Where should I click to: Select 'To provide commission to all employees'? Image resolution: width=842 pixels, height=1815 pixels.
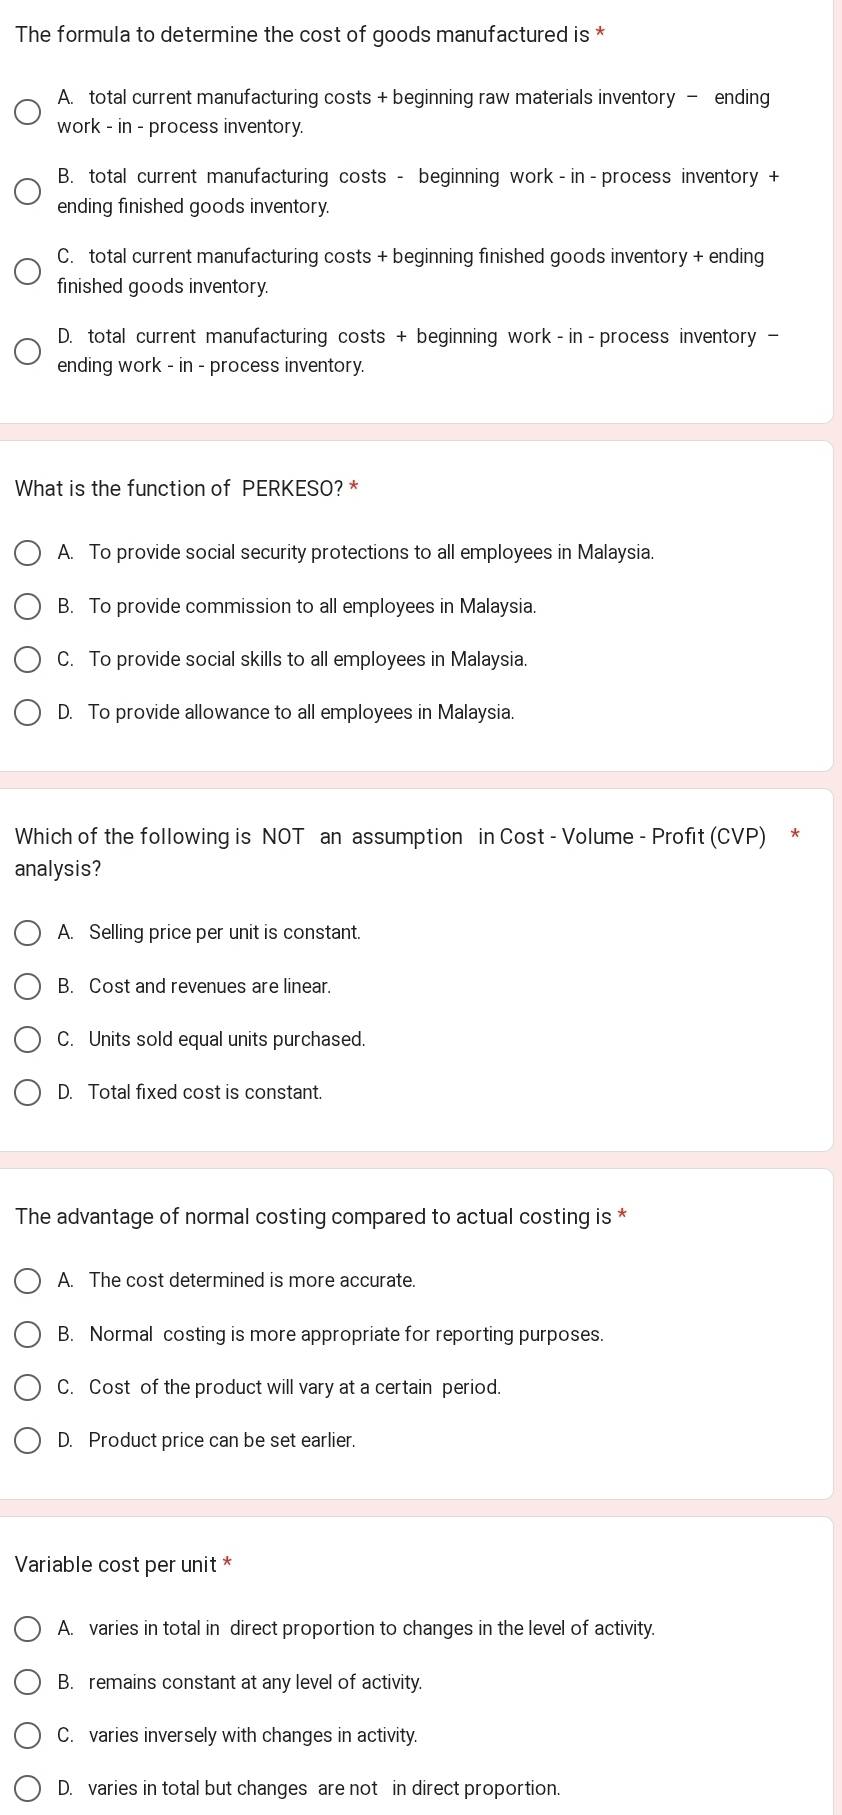click(27, 607)
